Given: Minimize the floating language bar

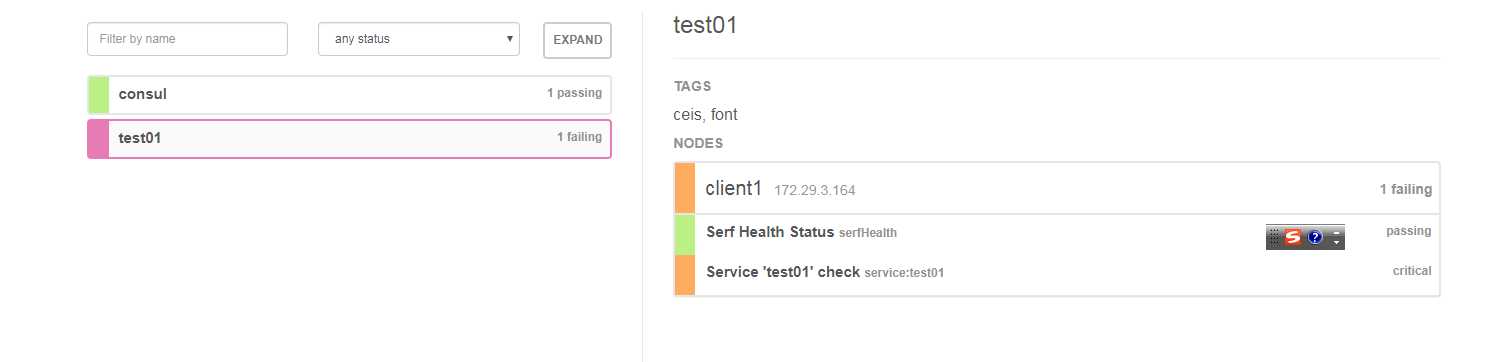Looking at the screenshot, I should click(1337, 232).
